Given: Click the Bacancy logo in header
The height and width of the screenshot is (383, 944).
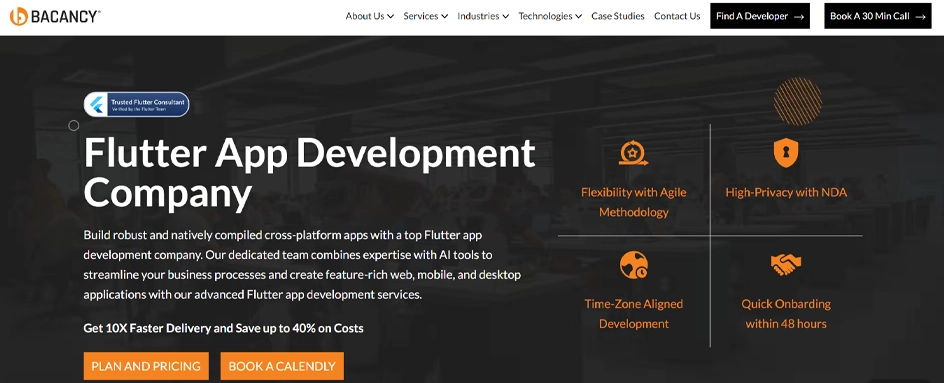Looking at the screenshot, I should (54, 16).
